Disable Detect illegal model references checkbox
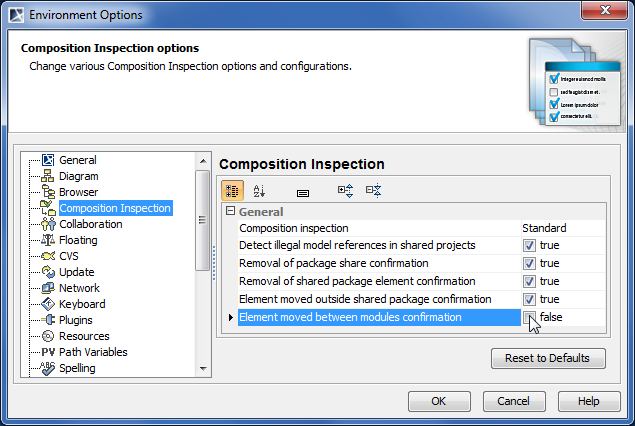This screenshot has height=426, width=635. click(529, 246)
